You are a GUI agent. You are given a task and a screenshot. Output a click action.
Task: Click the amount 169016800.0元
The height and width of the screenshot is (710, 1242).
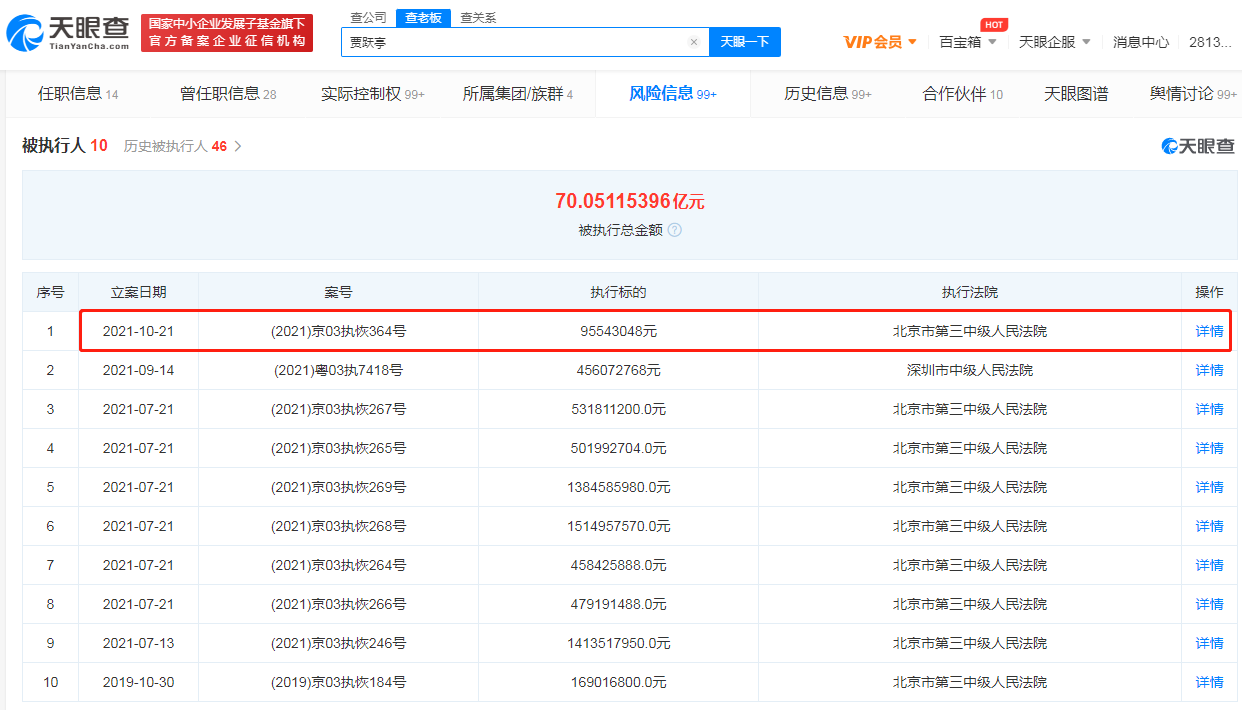coord(618,682)
